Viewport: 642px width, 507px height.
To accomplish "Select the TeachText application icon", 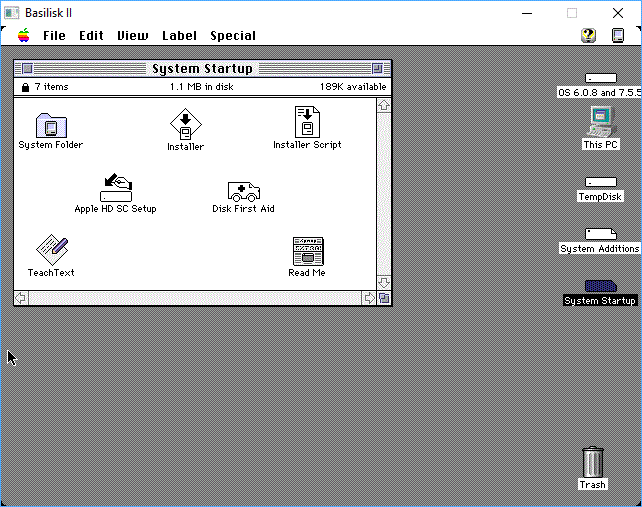I will pyautogui.click(x=52, y=249).
